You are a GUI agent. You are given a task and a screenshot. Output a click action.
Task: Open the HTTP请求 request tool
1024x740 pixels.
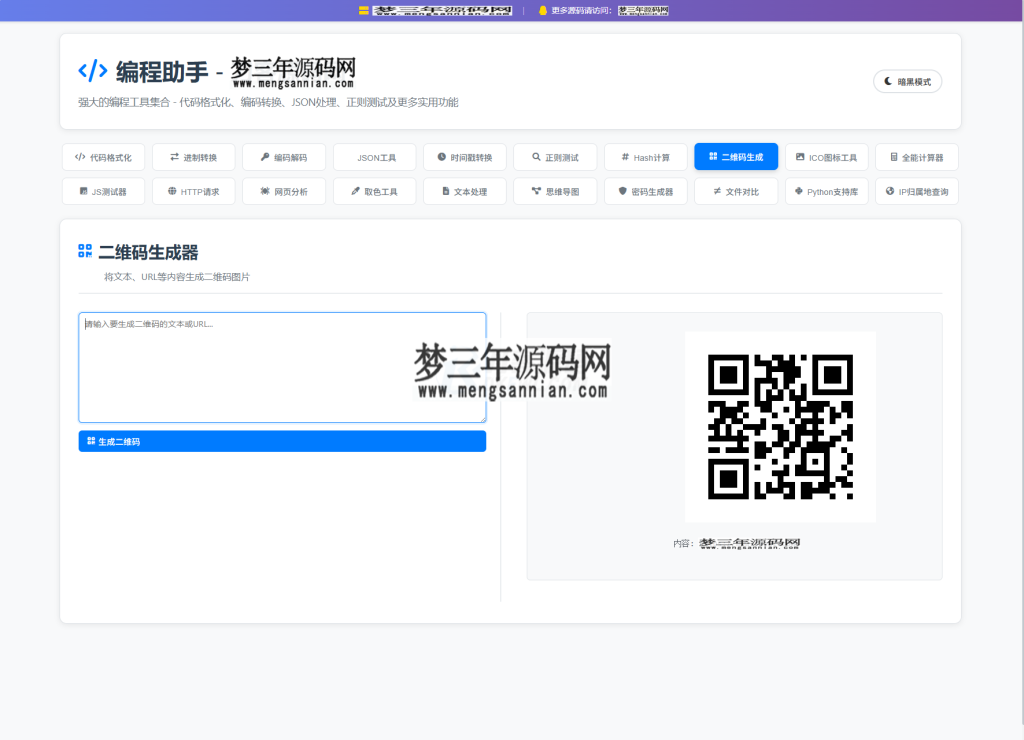[x=193, y=191]
